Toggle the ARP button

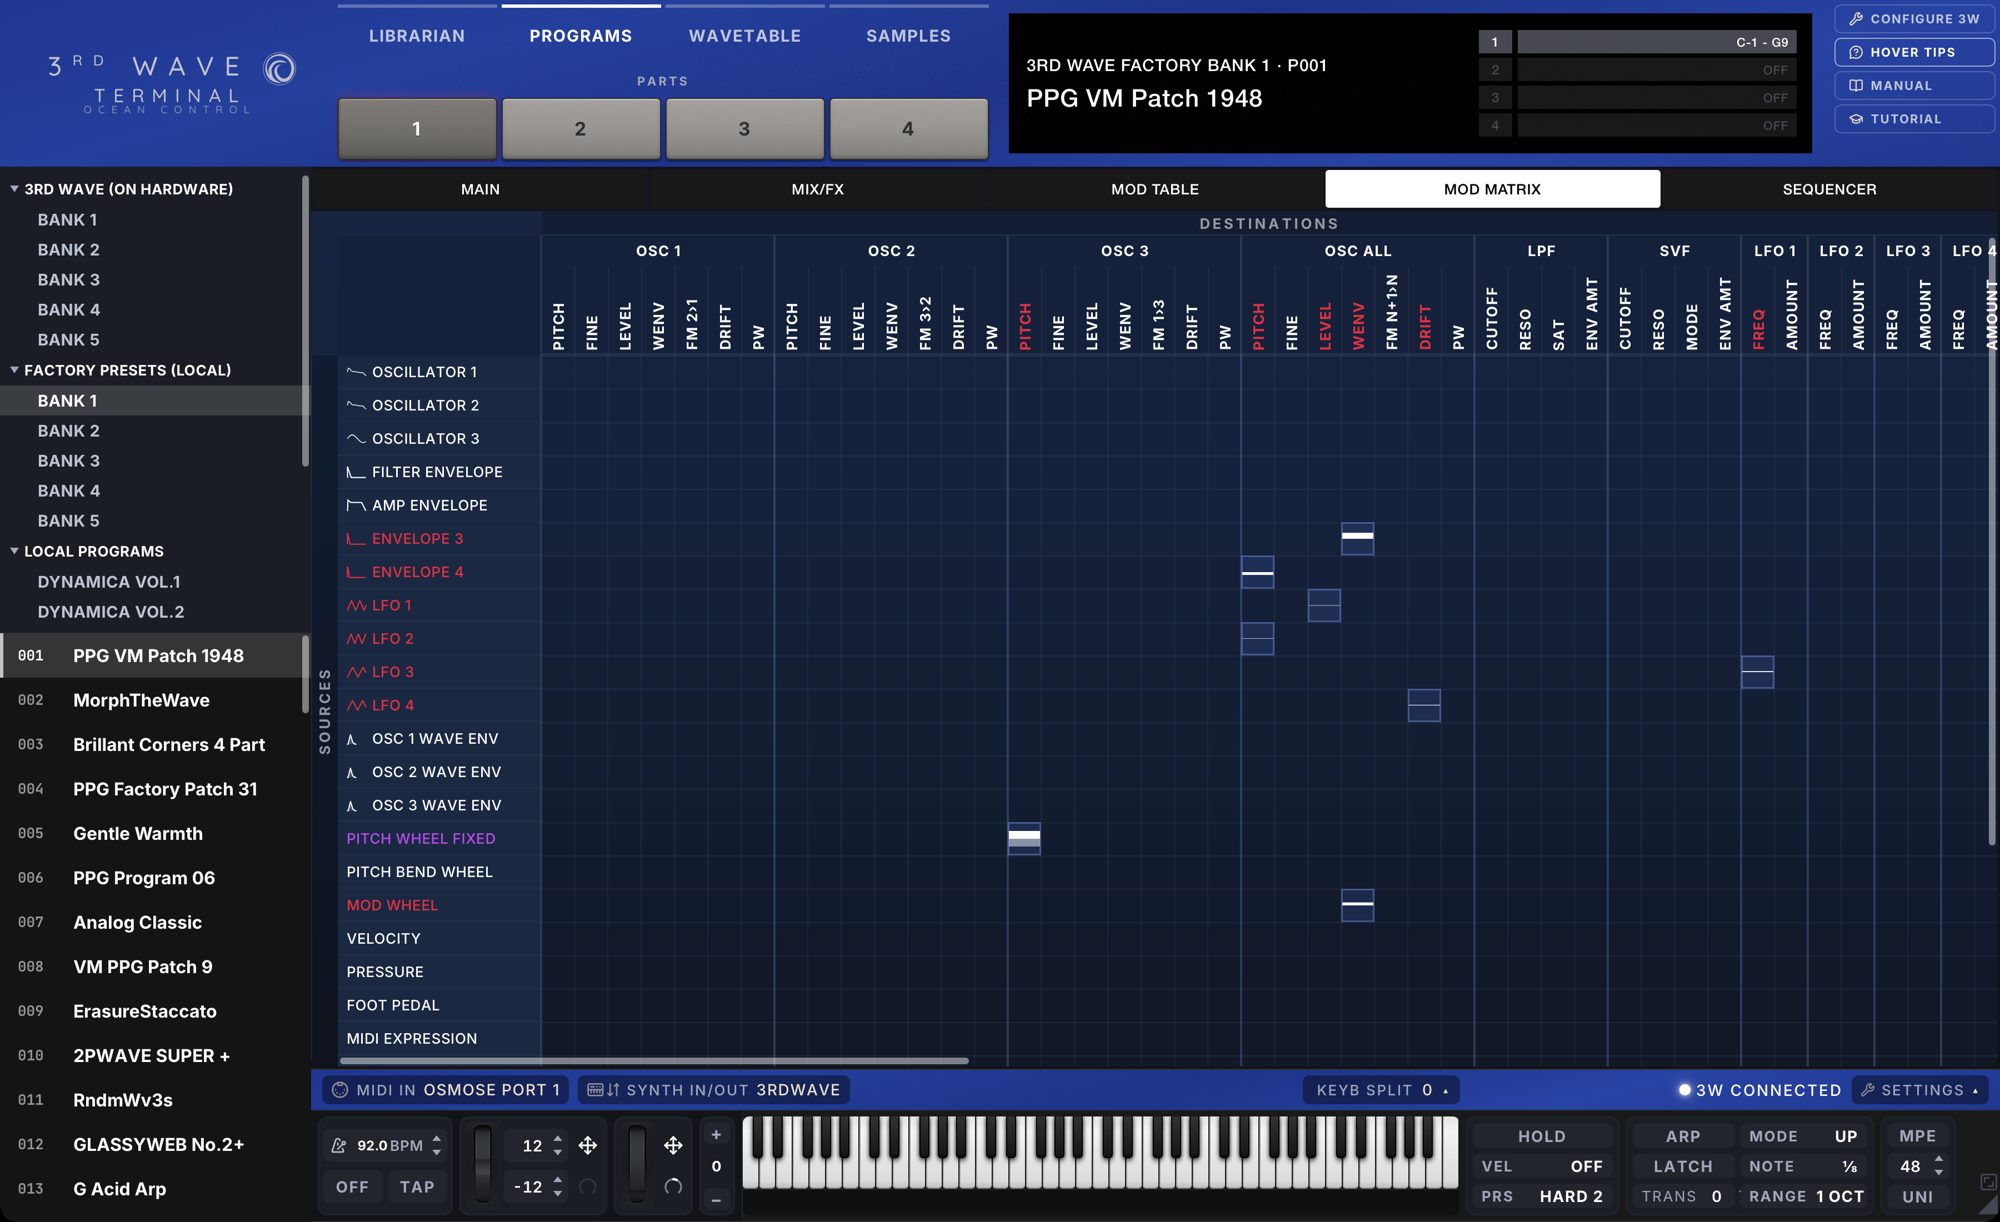coord(1683,1136)
